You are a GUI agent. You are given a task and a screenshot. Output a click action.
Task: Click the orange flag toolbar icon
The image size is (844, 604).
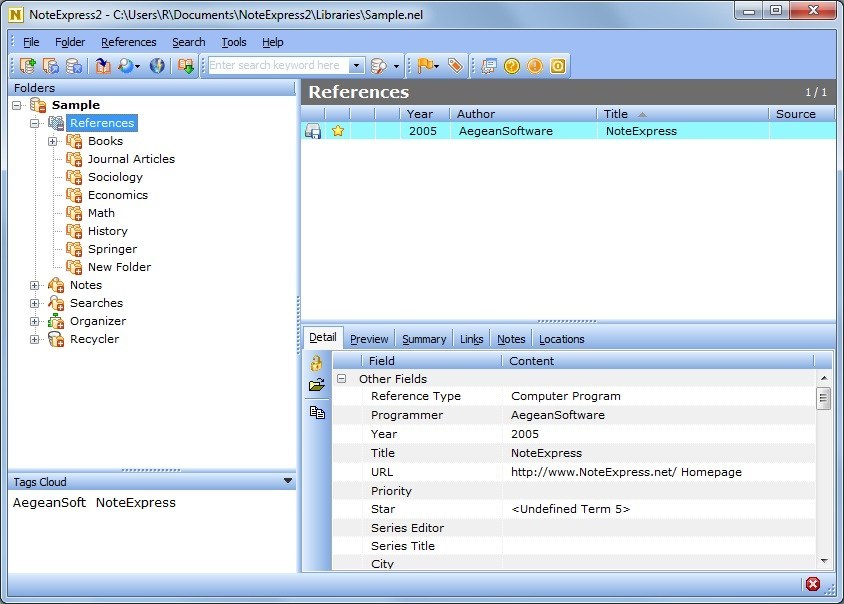[x=425, y=66]
